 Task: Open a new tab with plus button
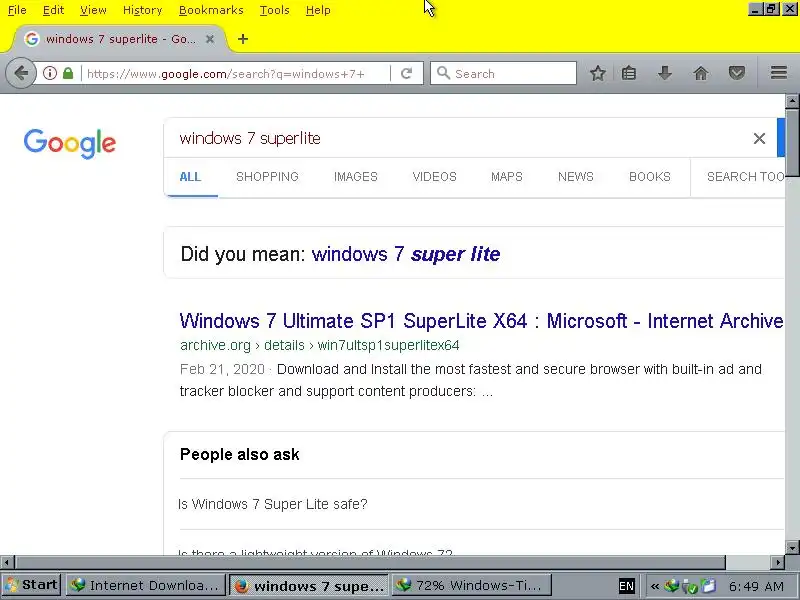tap(243, 39)
